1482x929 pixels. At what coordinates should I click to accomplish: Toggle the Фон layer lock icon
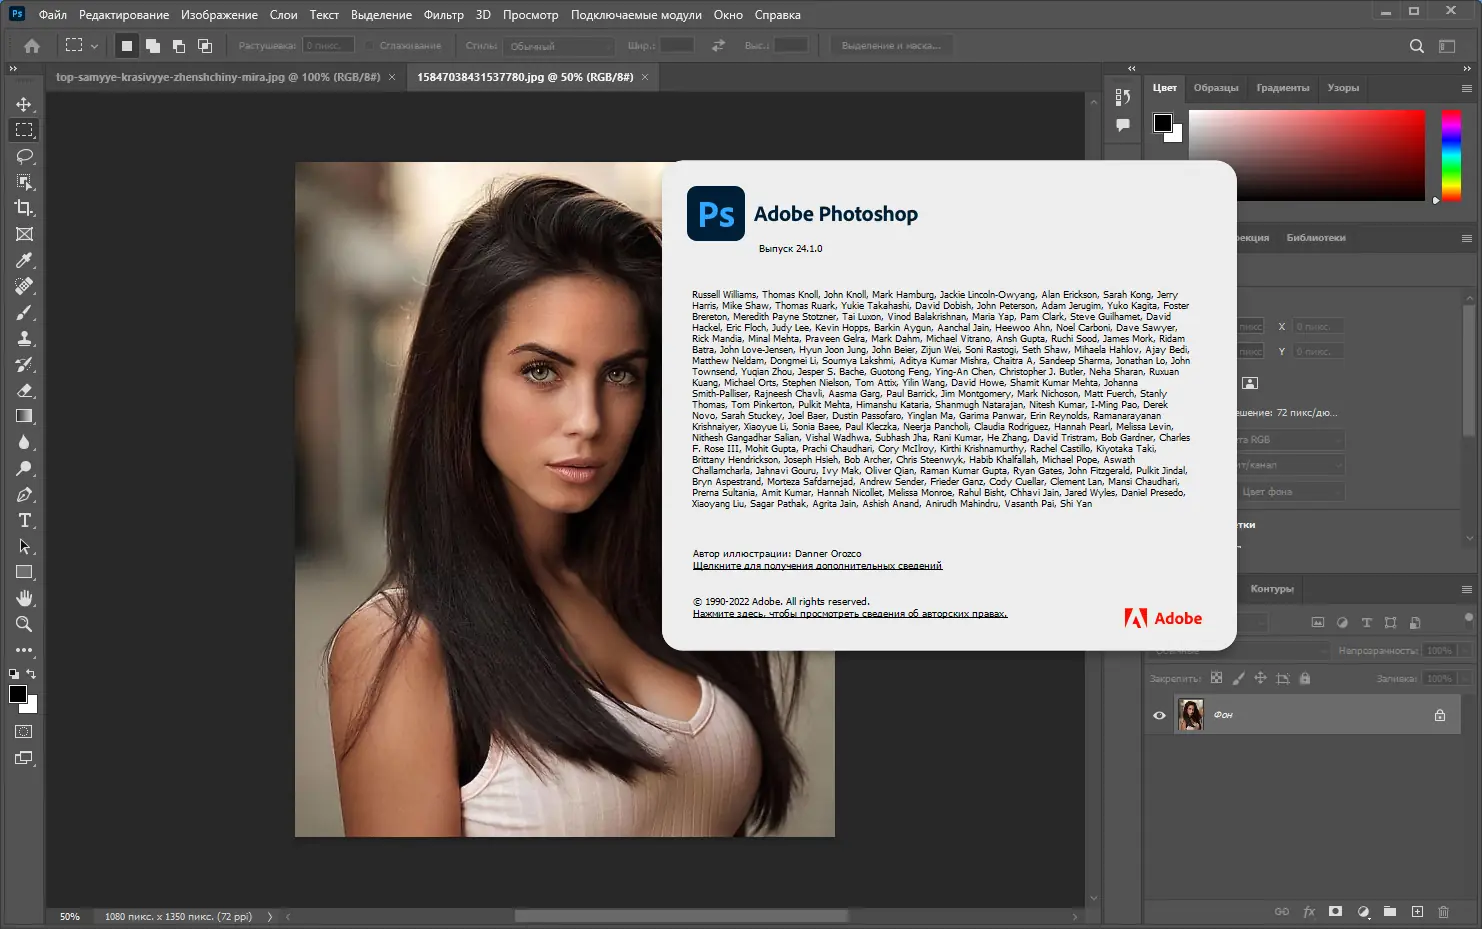pyautogui.click(x=1440, y=715)
